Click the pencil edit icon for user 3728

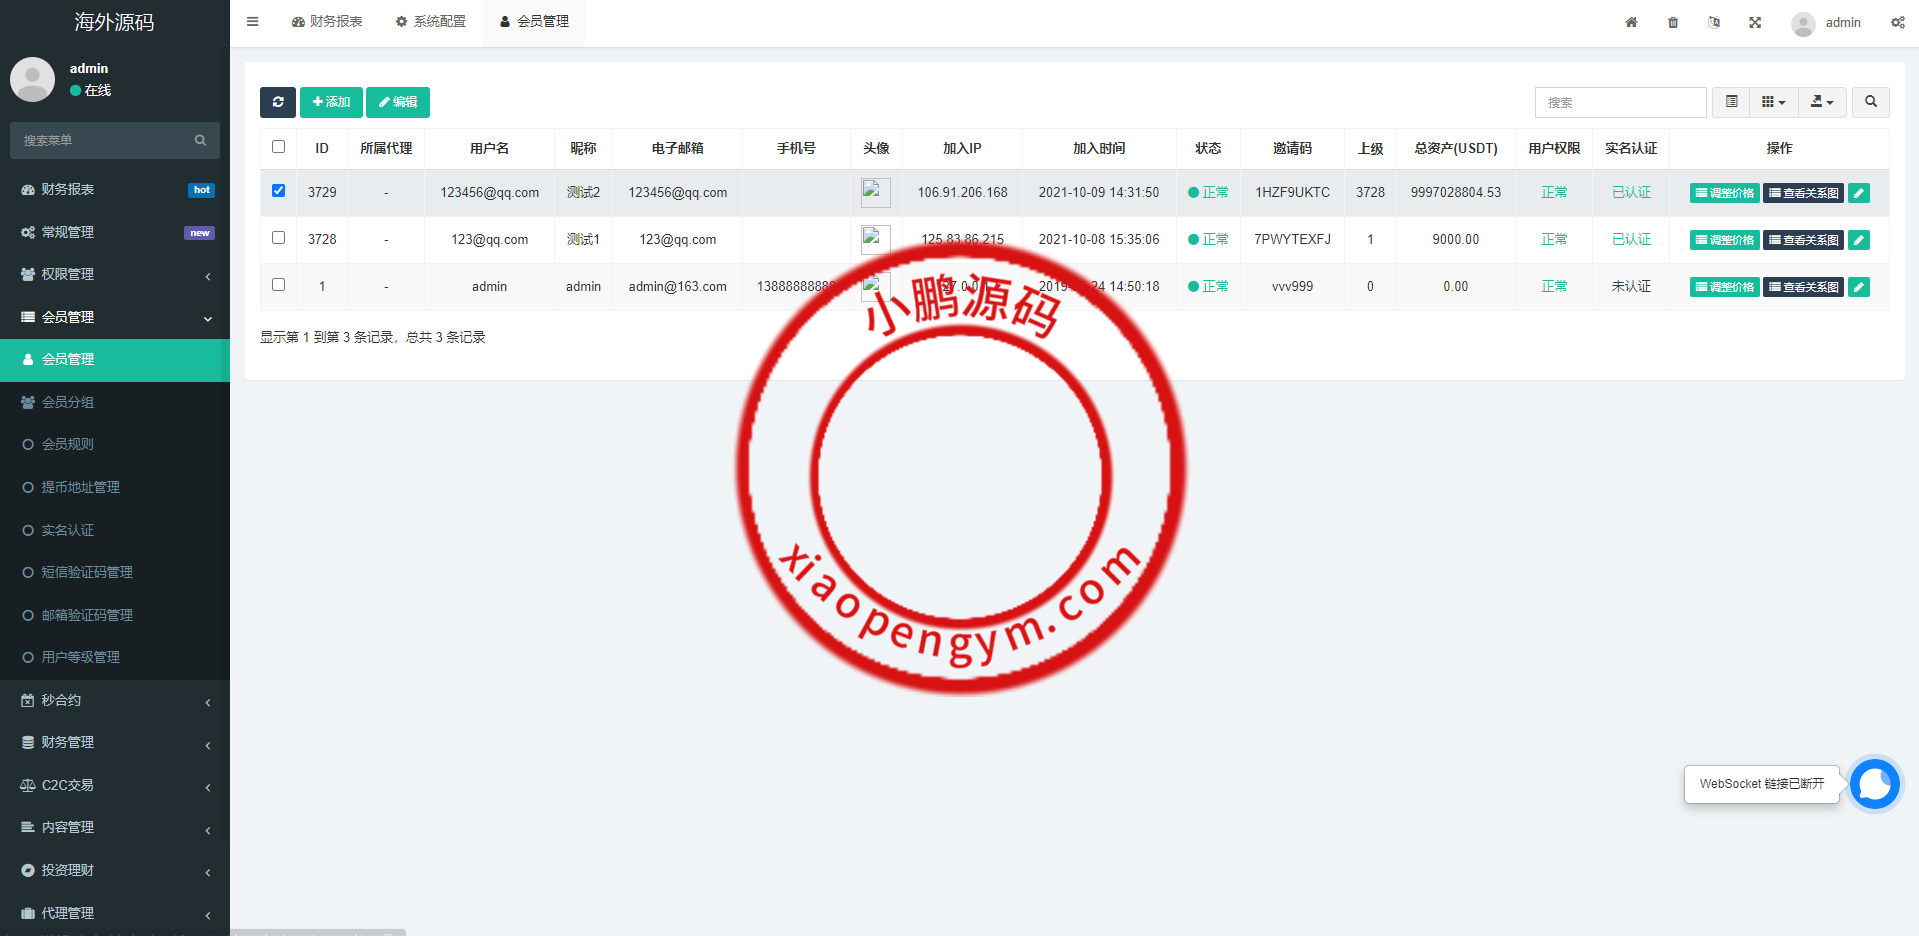(1858, 240)
